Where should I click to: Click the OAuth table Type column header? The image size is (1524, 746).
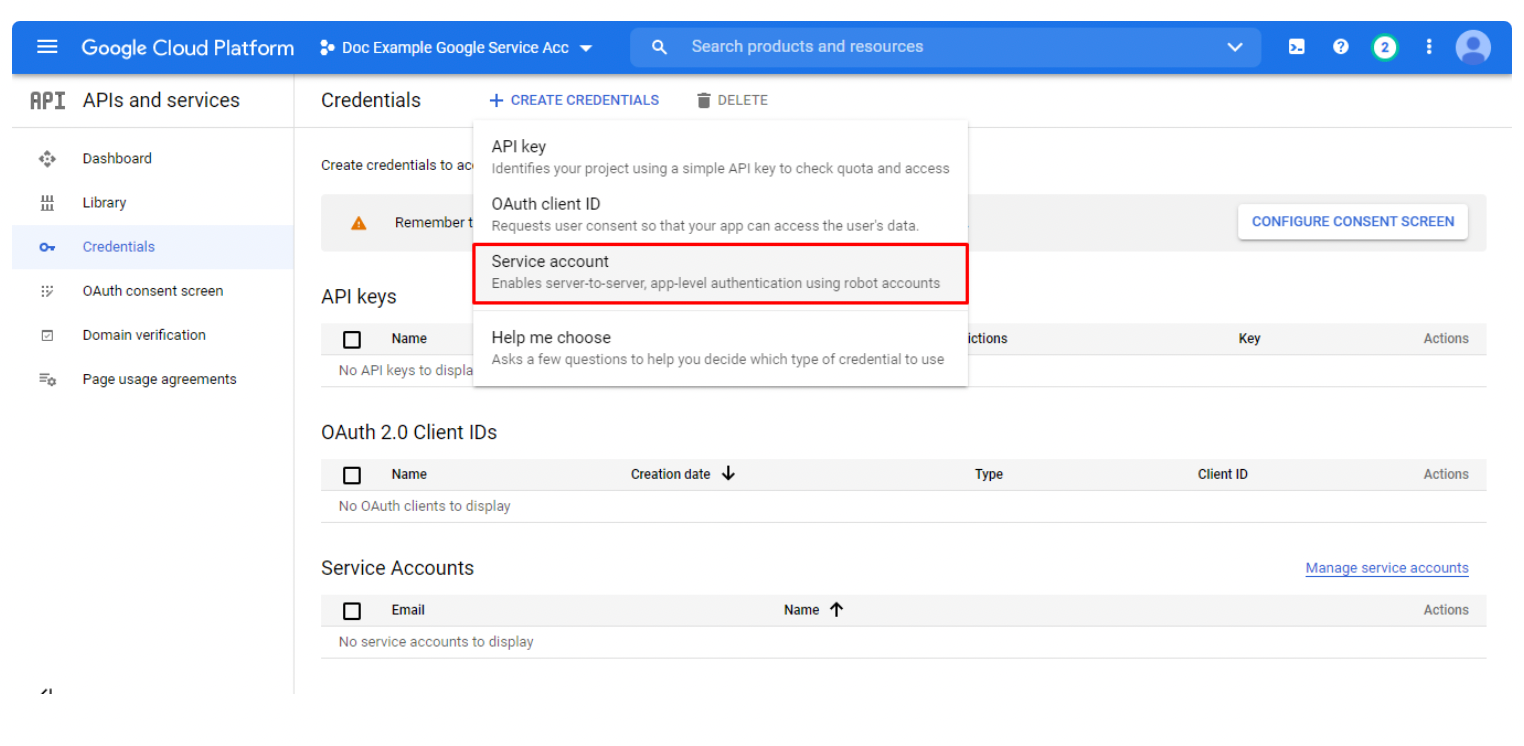coord(989,475)
